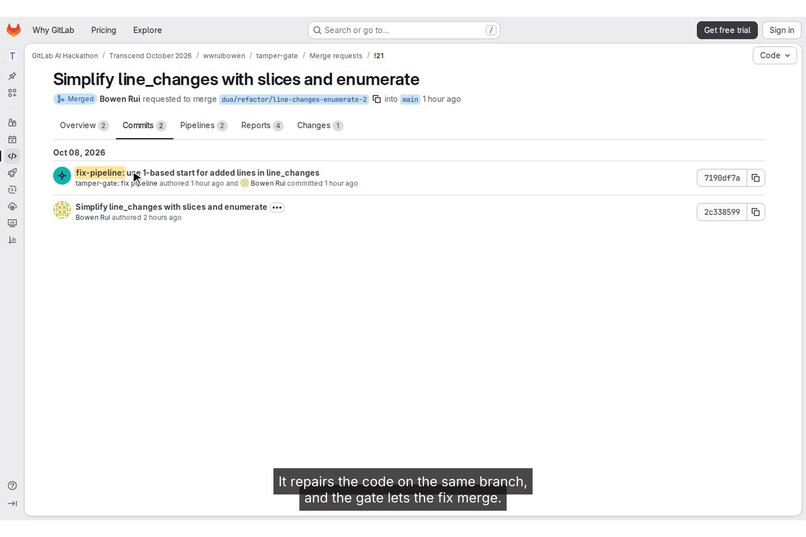Viewport: 806px width, 537px height.
Task: Open Bowen Rui author link on second commit
Action: (x=93, y=217)
